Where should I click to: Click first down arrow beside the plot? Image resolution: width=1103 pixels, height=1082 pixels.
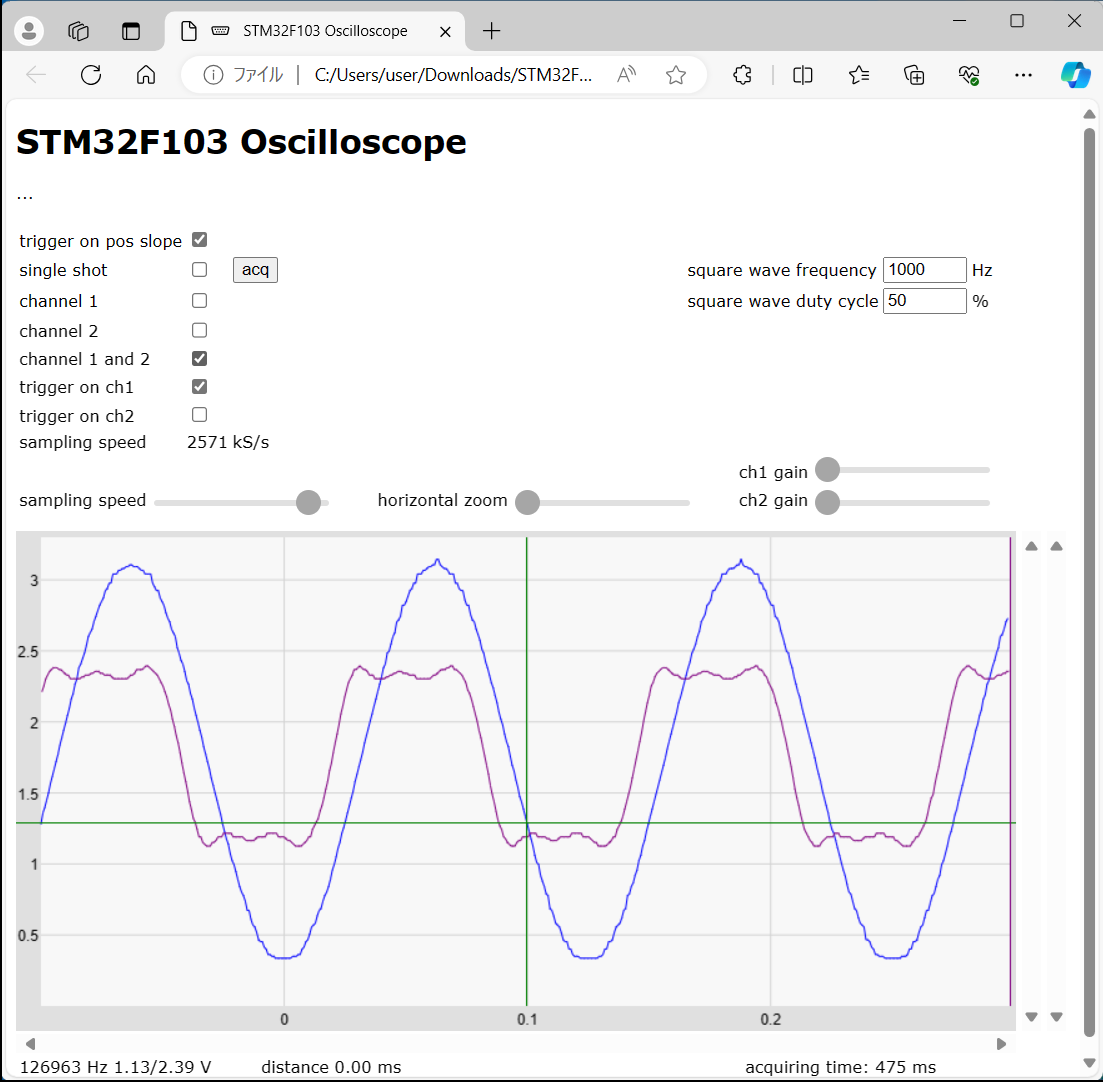(x=1031, y=1017)
